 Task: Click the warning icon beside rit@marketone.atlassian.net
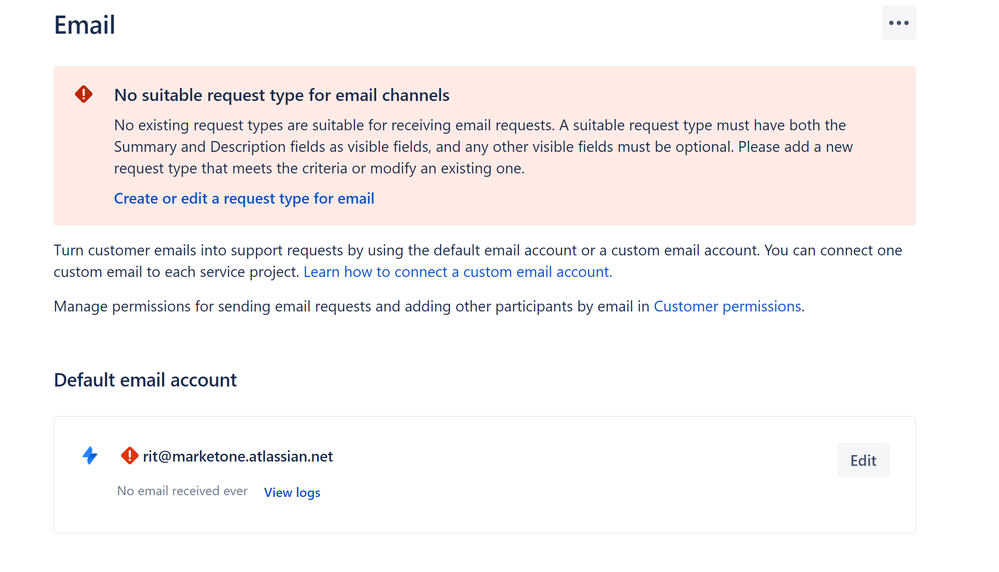pyautogui.click(x=129, y=455)
